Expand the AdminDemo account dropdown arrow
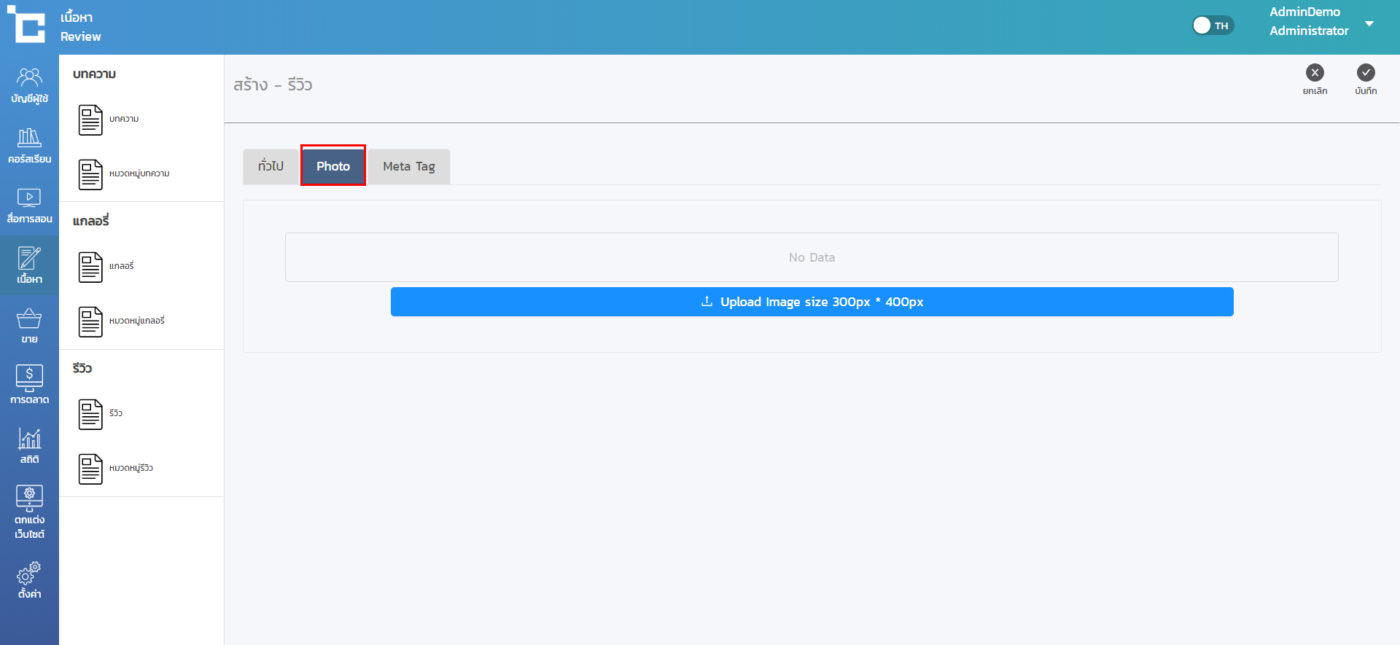Screen dimensions: 1400x645 1369,22
